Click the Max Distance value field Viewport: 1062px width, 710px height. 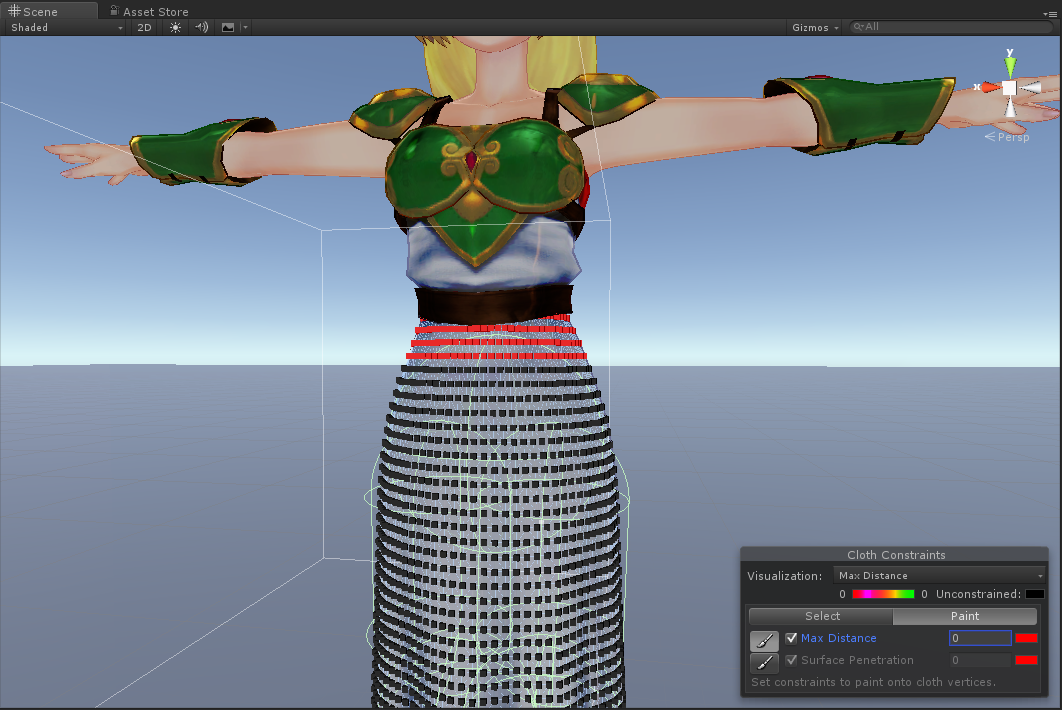point(980,638)
